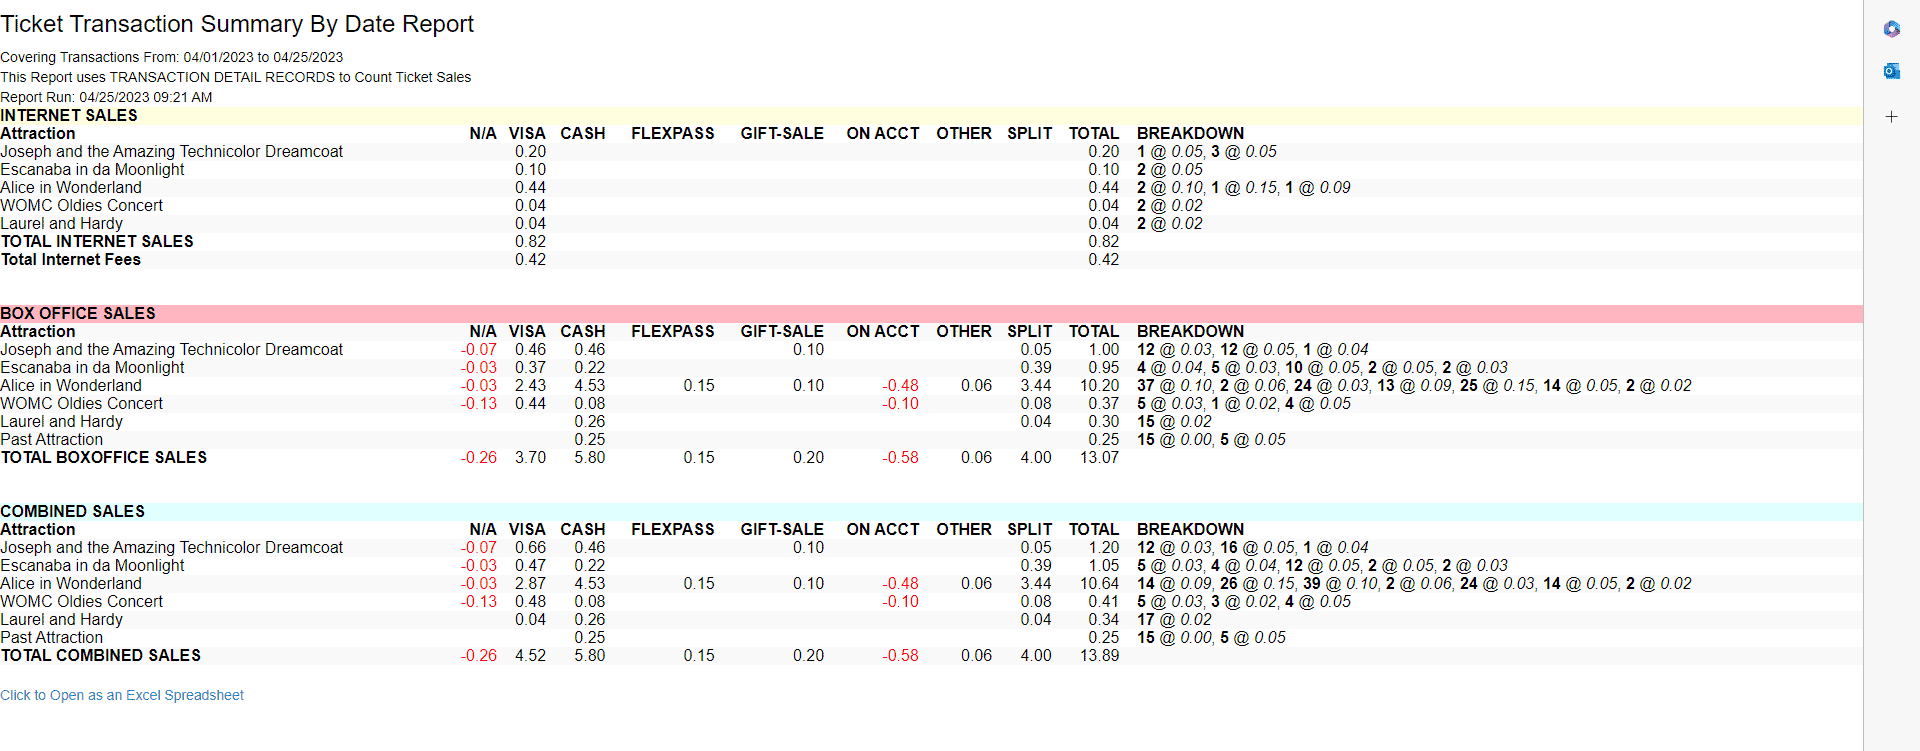Click the N/A column header in Box Office Sales

483,332
